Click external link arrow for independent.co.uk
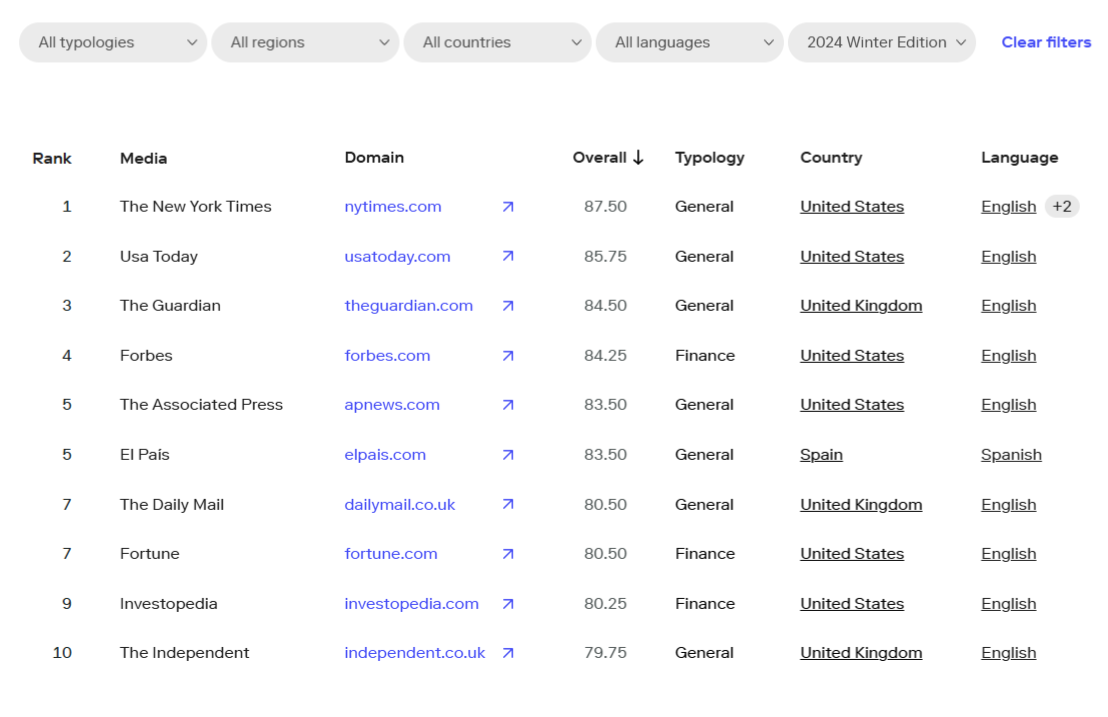This screenshot has width=1108, height=717. [x=508, y=653]
